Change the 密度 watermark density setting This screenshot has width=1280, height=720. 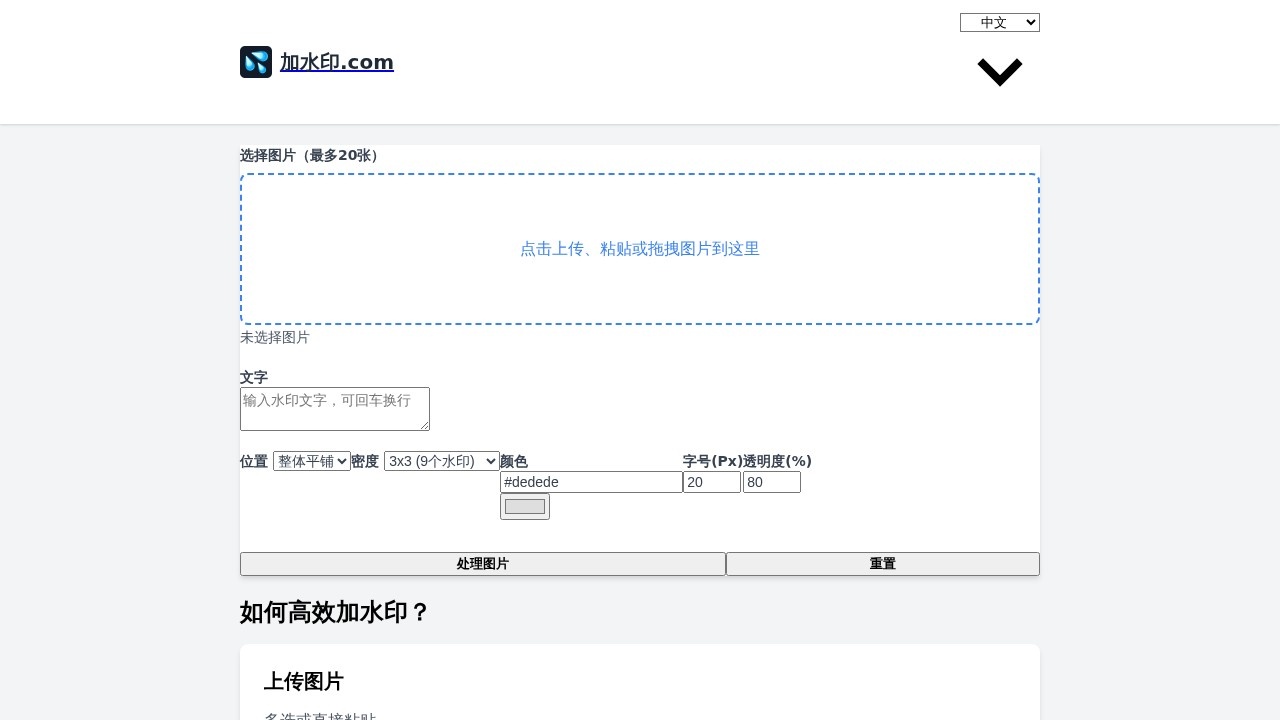[441, 461]
